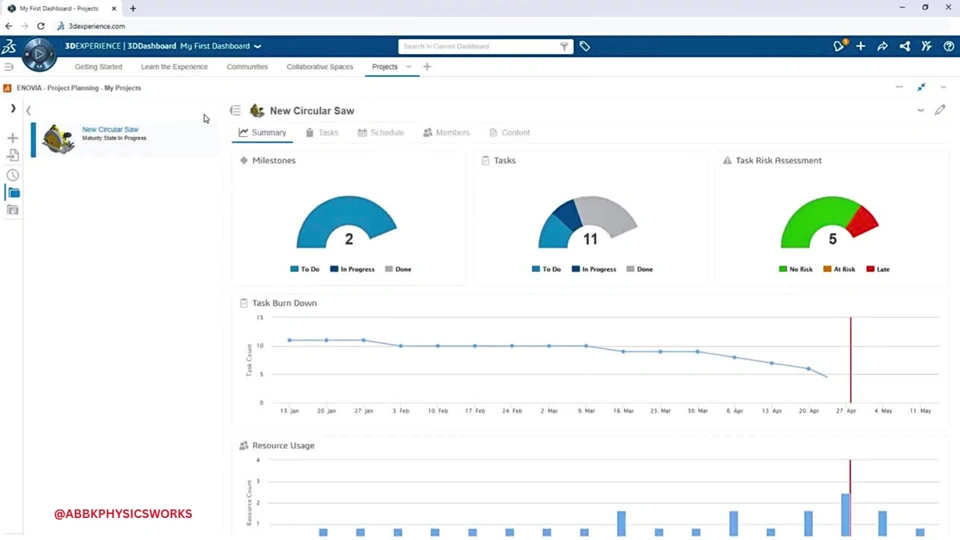Click the search filter funnel icon
Viewport: 960px width, 540px height.
pyautogui.click(x=564, y=47)
